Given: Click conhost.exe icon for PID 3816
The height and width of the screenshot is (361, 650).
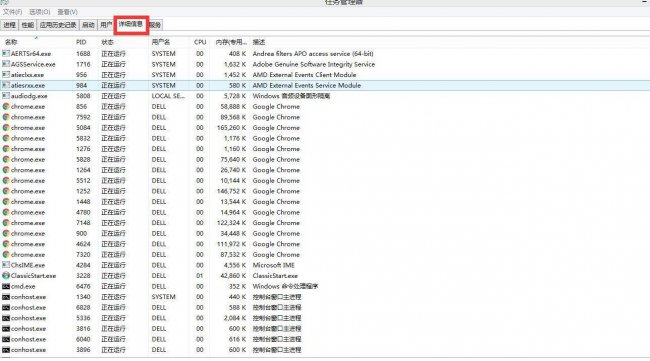Looking at the screenshot, I should click(6, 329).
